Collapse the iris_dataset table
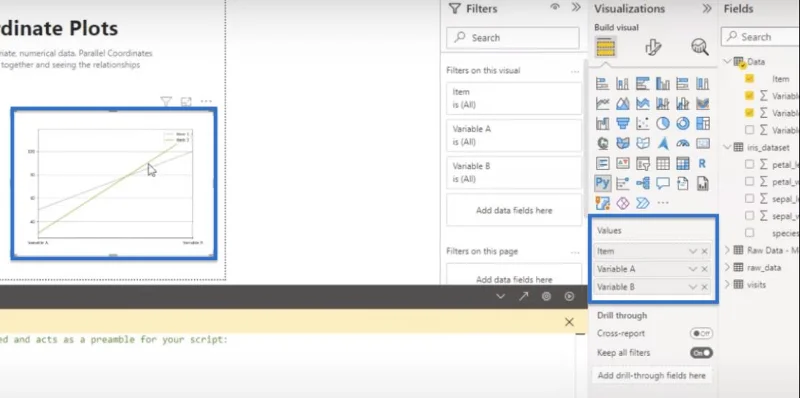Viewport: 800px width, 398px height. coord(727,147)
